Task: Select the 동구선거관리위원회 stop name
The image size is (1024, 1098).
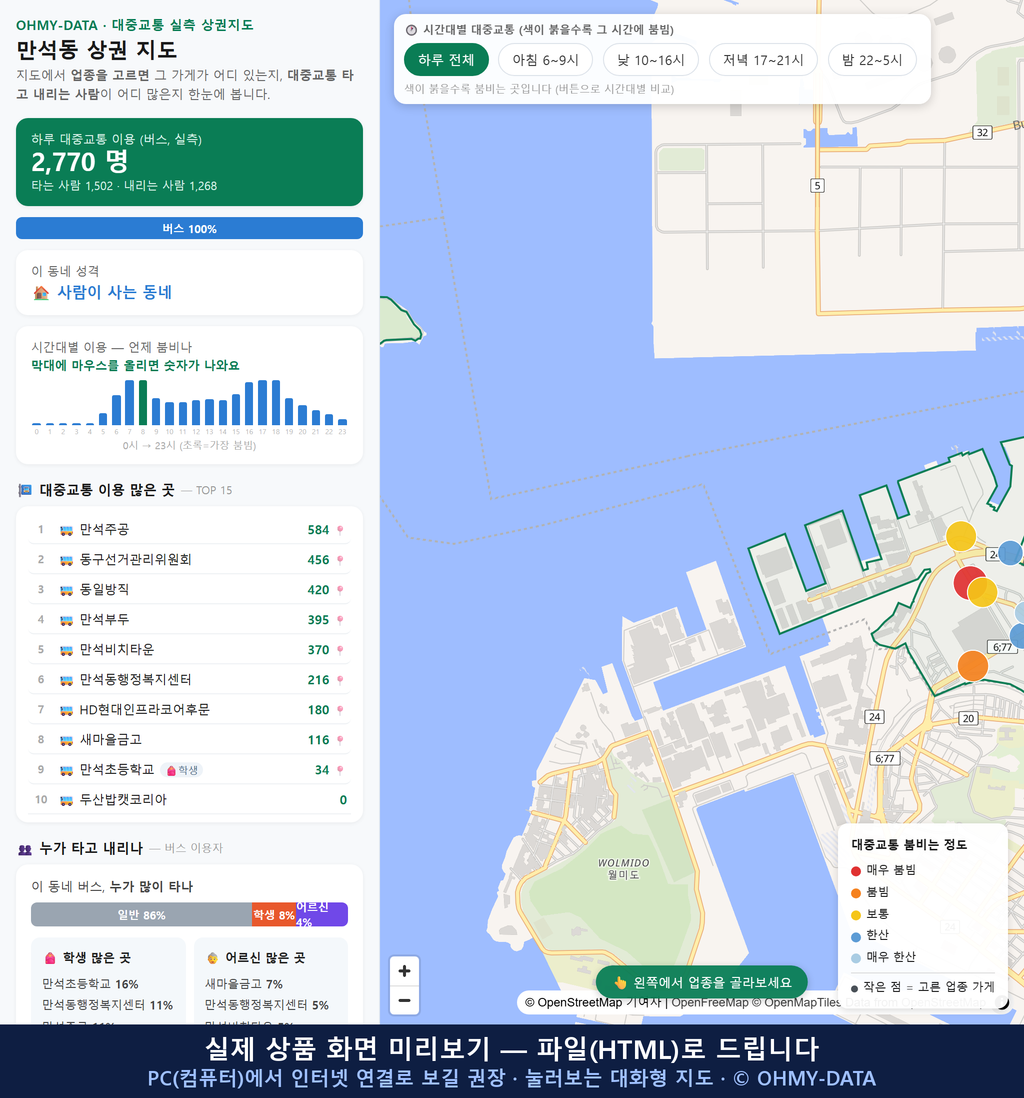Action: click(x=135, y=560)
